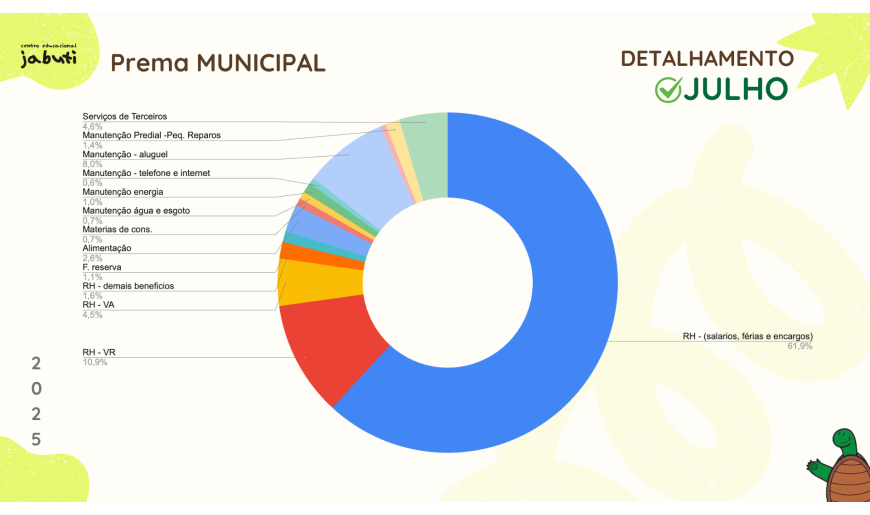The image size is (870, 515).
Task: Click the Manutenção - telefone e internet label
Action: click(146, 173)
